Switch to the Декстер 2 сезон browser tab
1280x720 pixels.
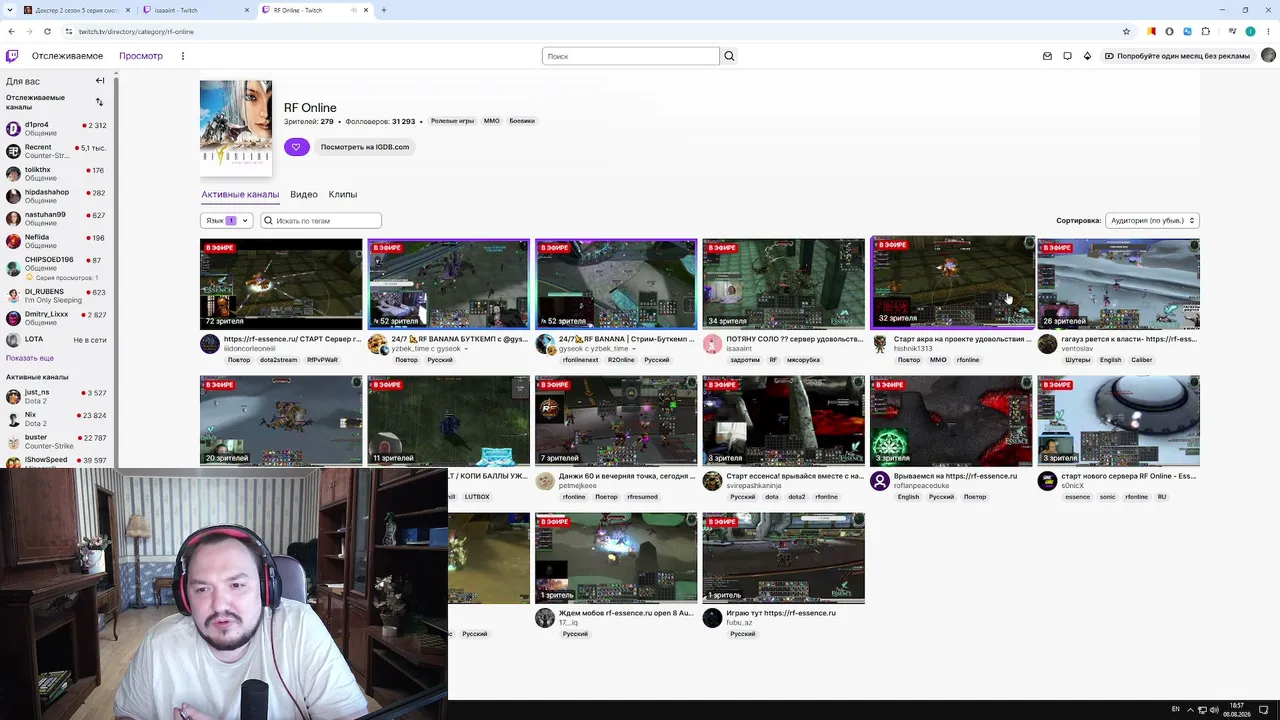tap(78, 10)
